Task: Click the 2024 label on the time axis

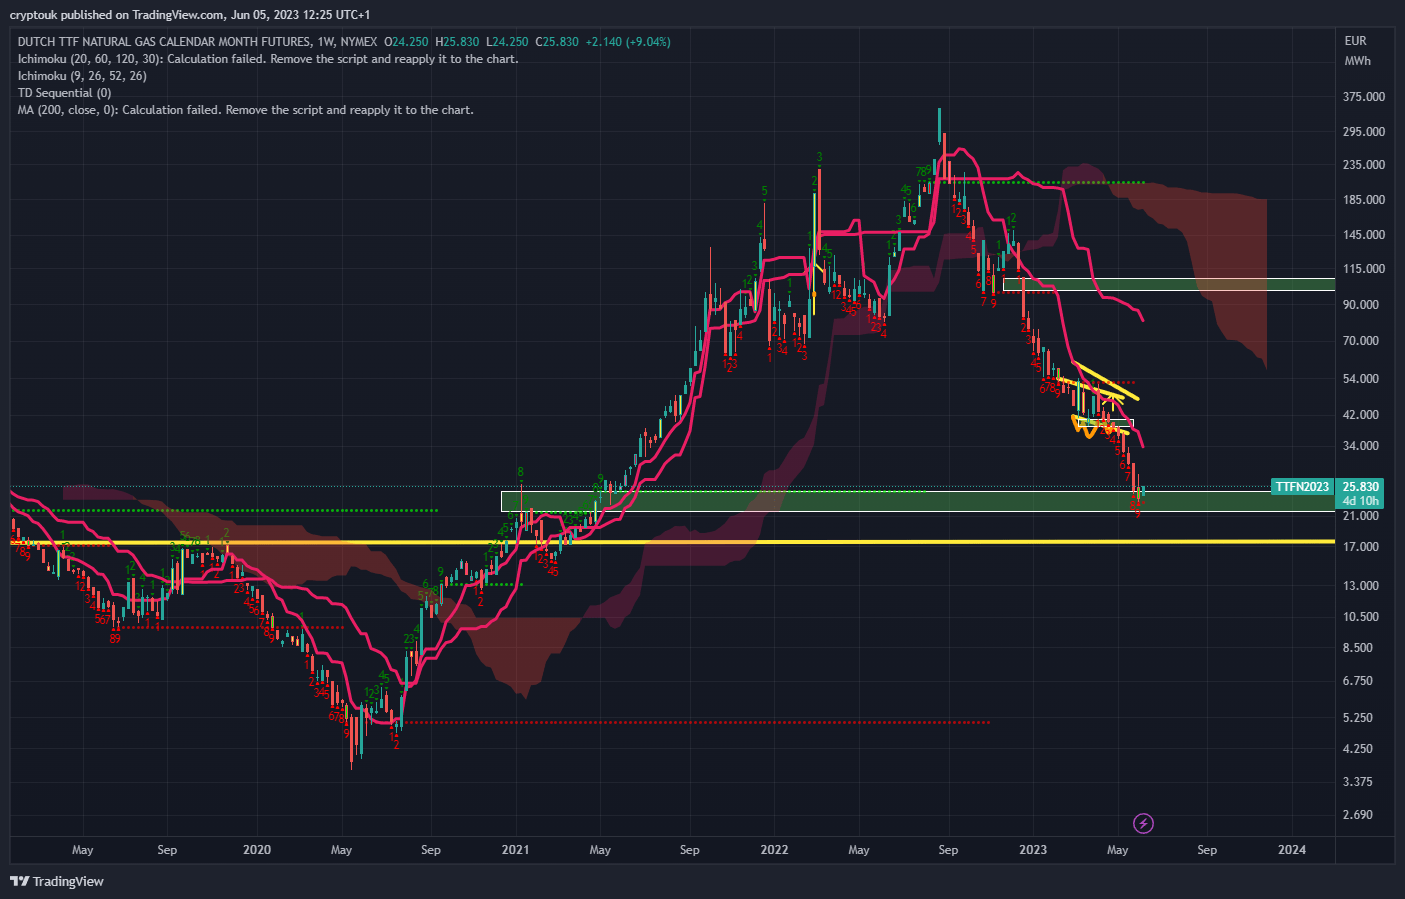Action: tap(1292, 849)
